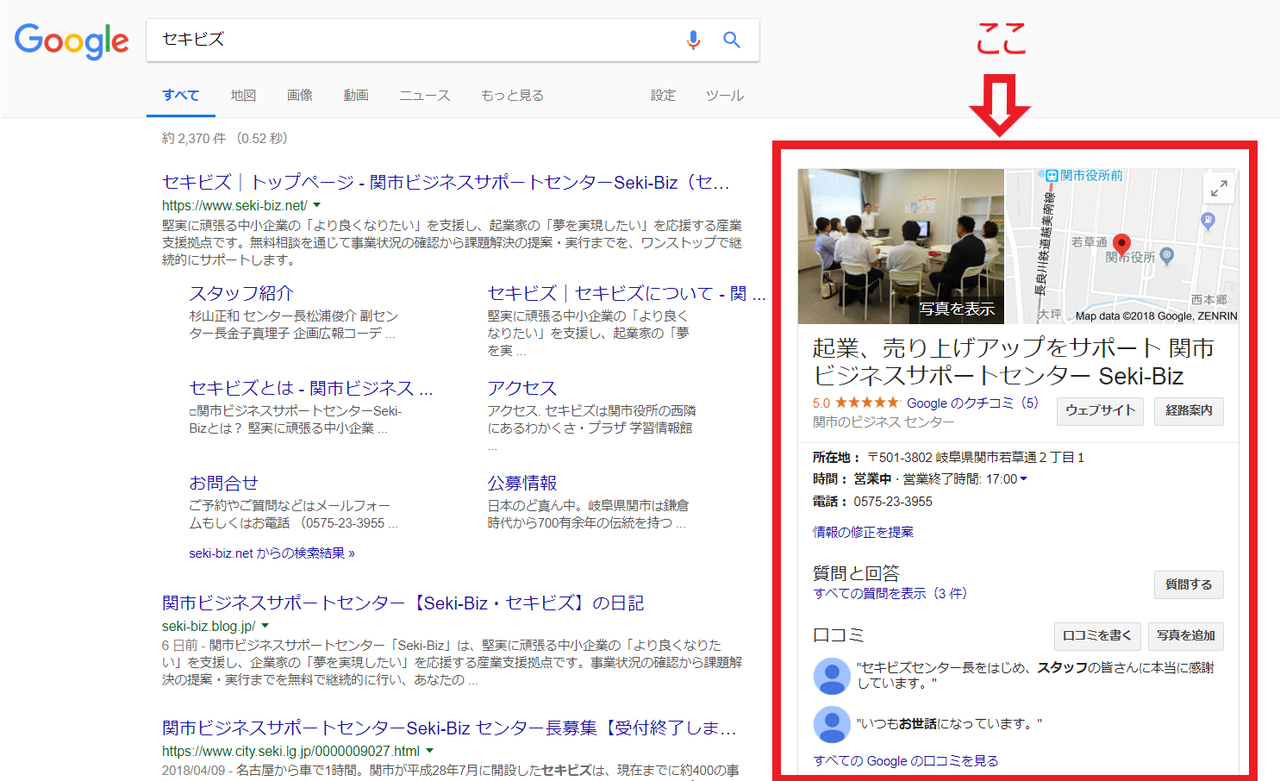The width and height of the screenshot is (1280, 781).
Task: Click the phone number 0575-23-3955
Action: [893, 501]
